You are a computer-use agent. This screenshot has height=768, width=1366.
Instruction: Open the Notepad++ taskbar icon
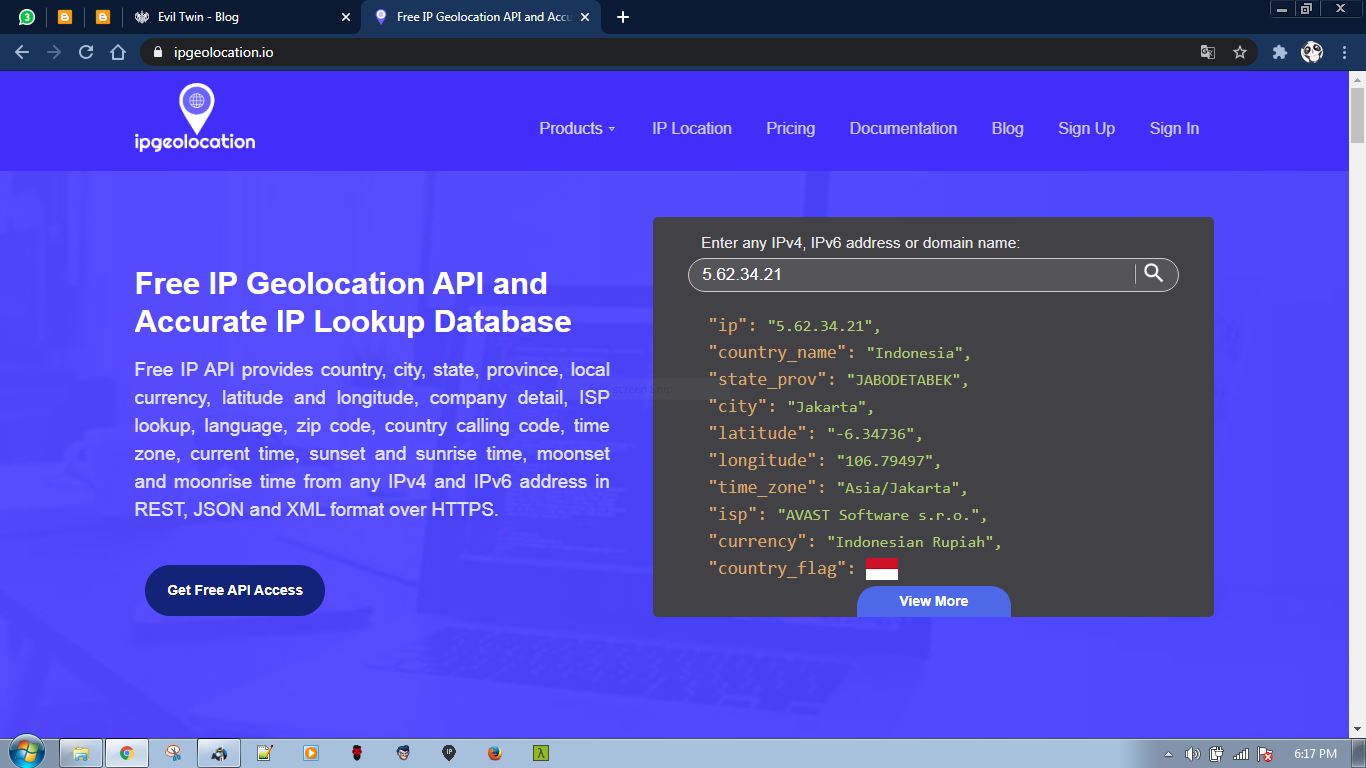pos(265,753)
